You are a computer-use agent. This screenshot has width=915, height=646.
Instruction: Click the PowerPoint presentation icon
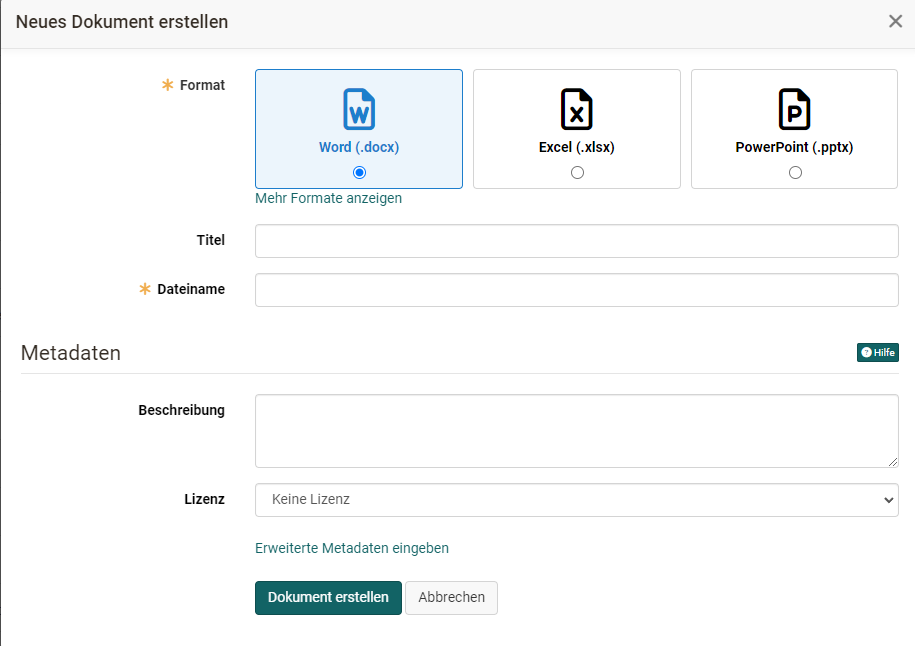pos(794,109)
